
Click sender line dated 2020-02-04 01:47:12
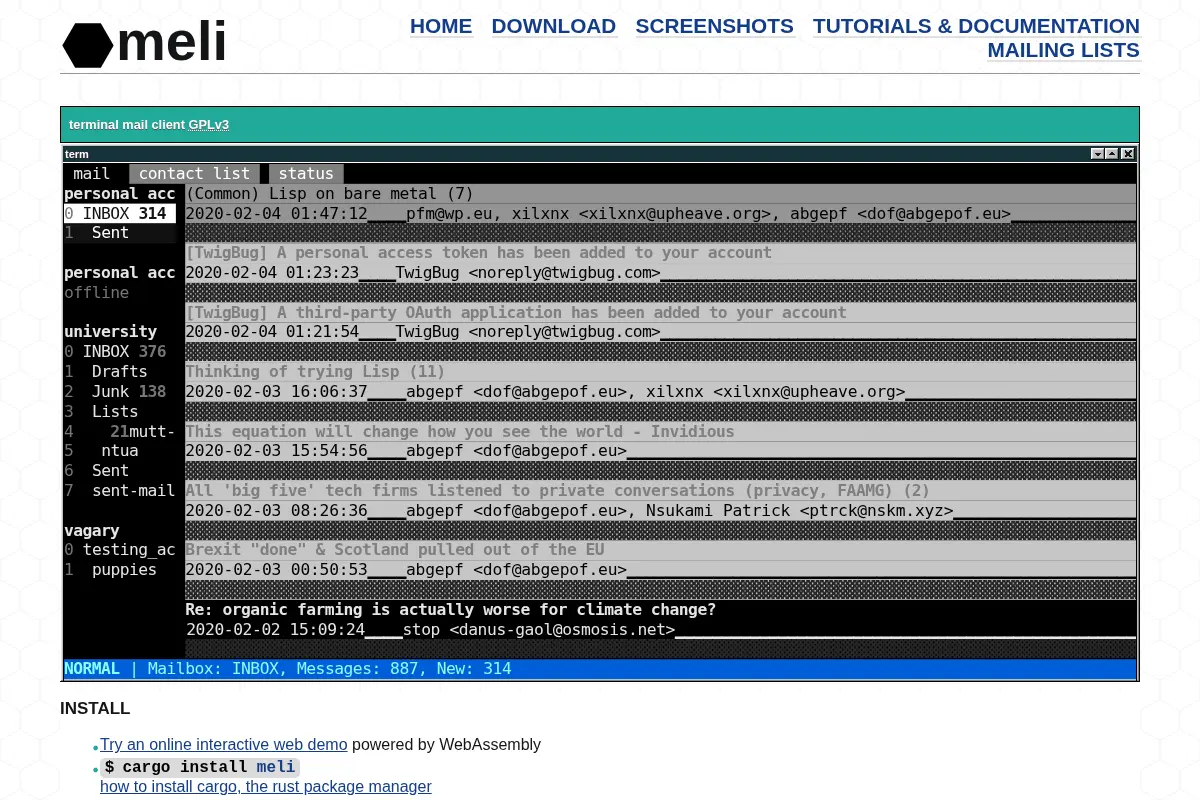(660, 214)
